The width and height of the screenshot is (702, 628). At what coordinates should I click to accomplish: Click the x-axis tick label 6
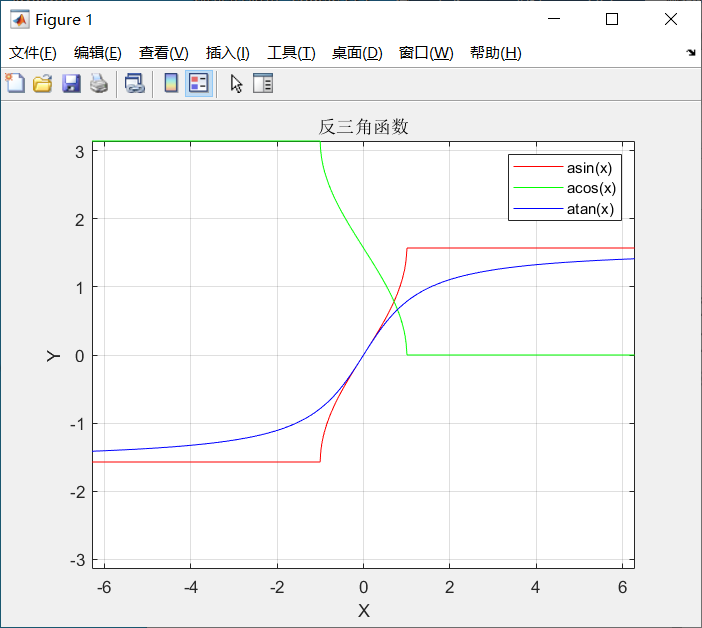[622, 587]
